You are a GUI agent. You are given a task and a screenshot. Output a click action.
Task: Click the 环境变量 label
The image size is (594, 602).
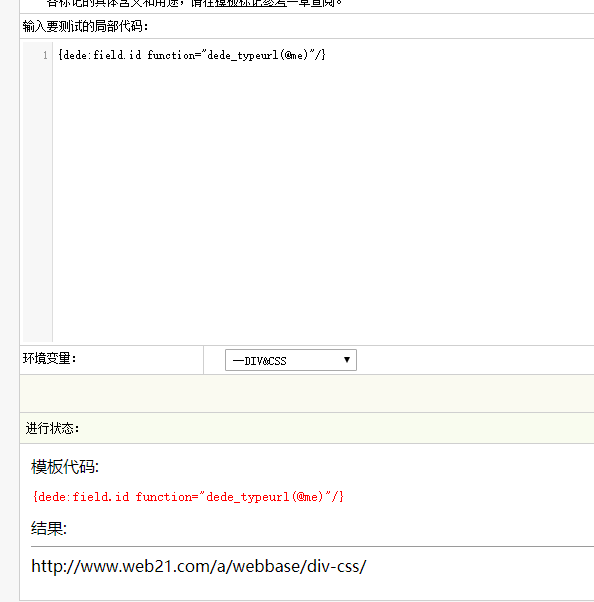tap(50, 359)
